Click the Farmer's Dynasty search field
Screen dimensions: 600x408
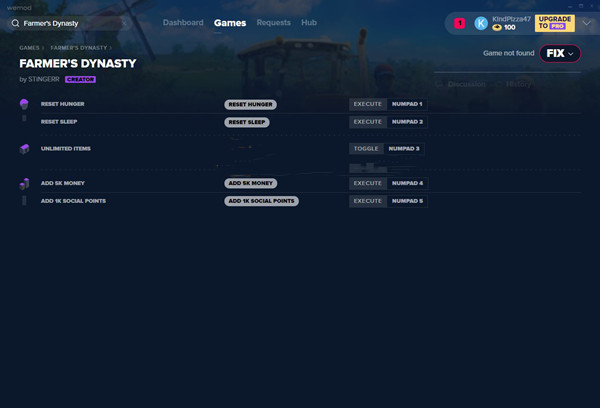[69, 23]
